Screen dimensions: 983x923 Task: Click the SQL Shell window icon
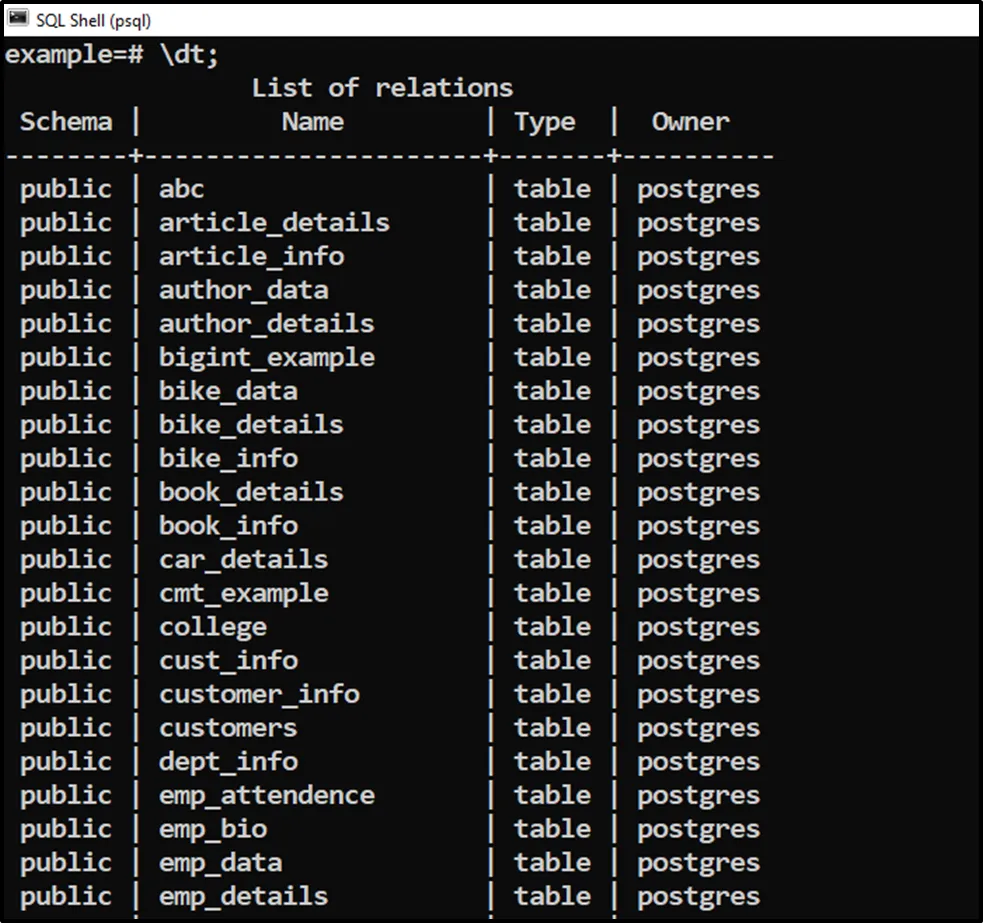(x=18, y=20)
